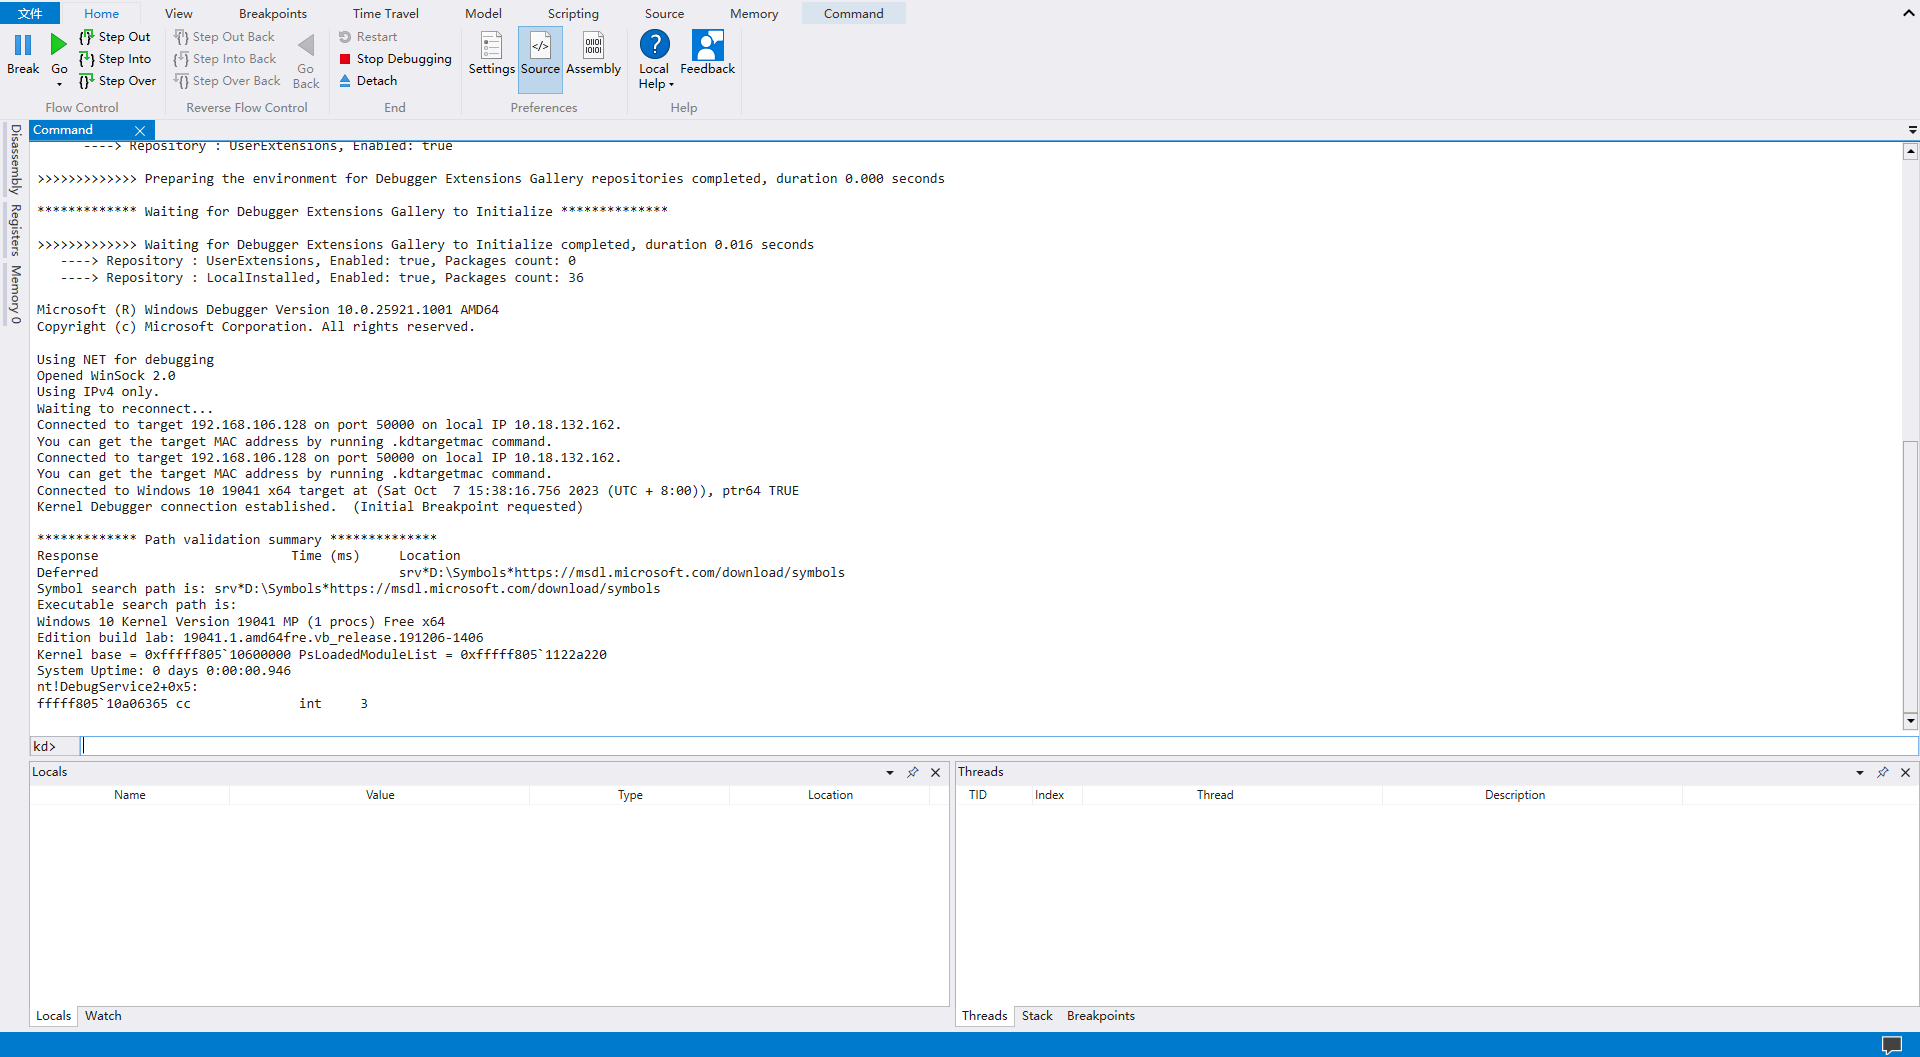The width and height of the screenshot is (1920, 1057).
Task: Open the Time Travel ribbon tab
Action: coord(386,13)
